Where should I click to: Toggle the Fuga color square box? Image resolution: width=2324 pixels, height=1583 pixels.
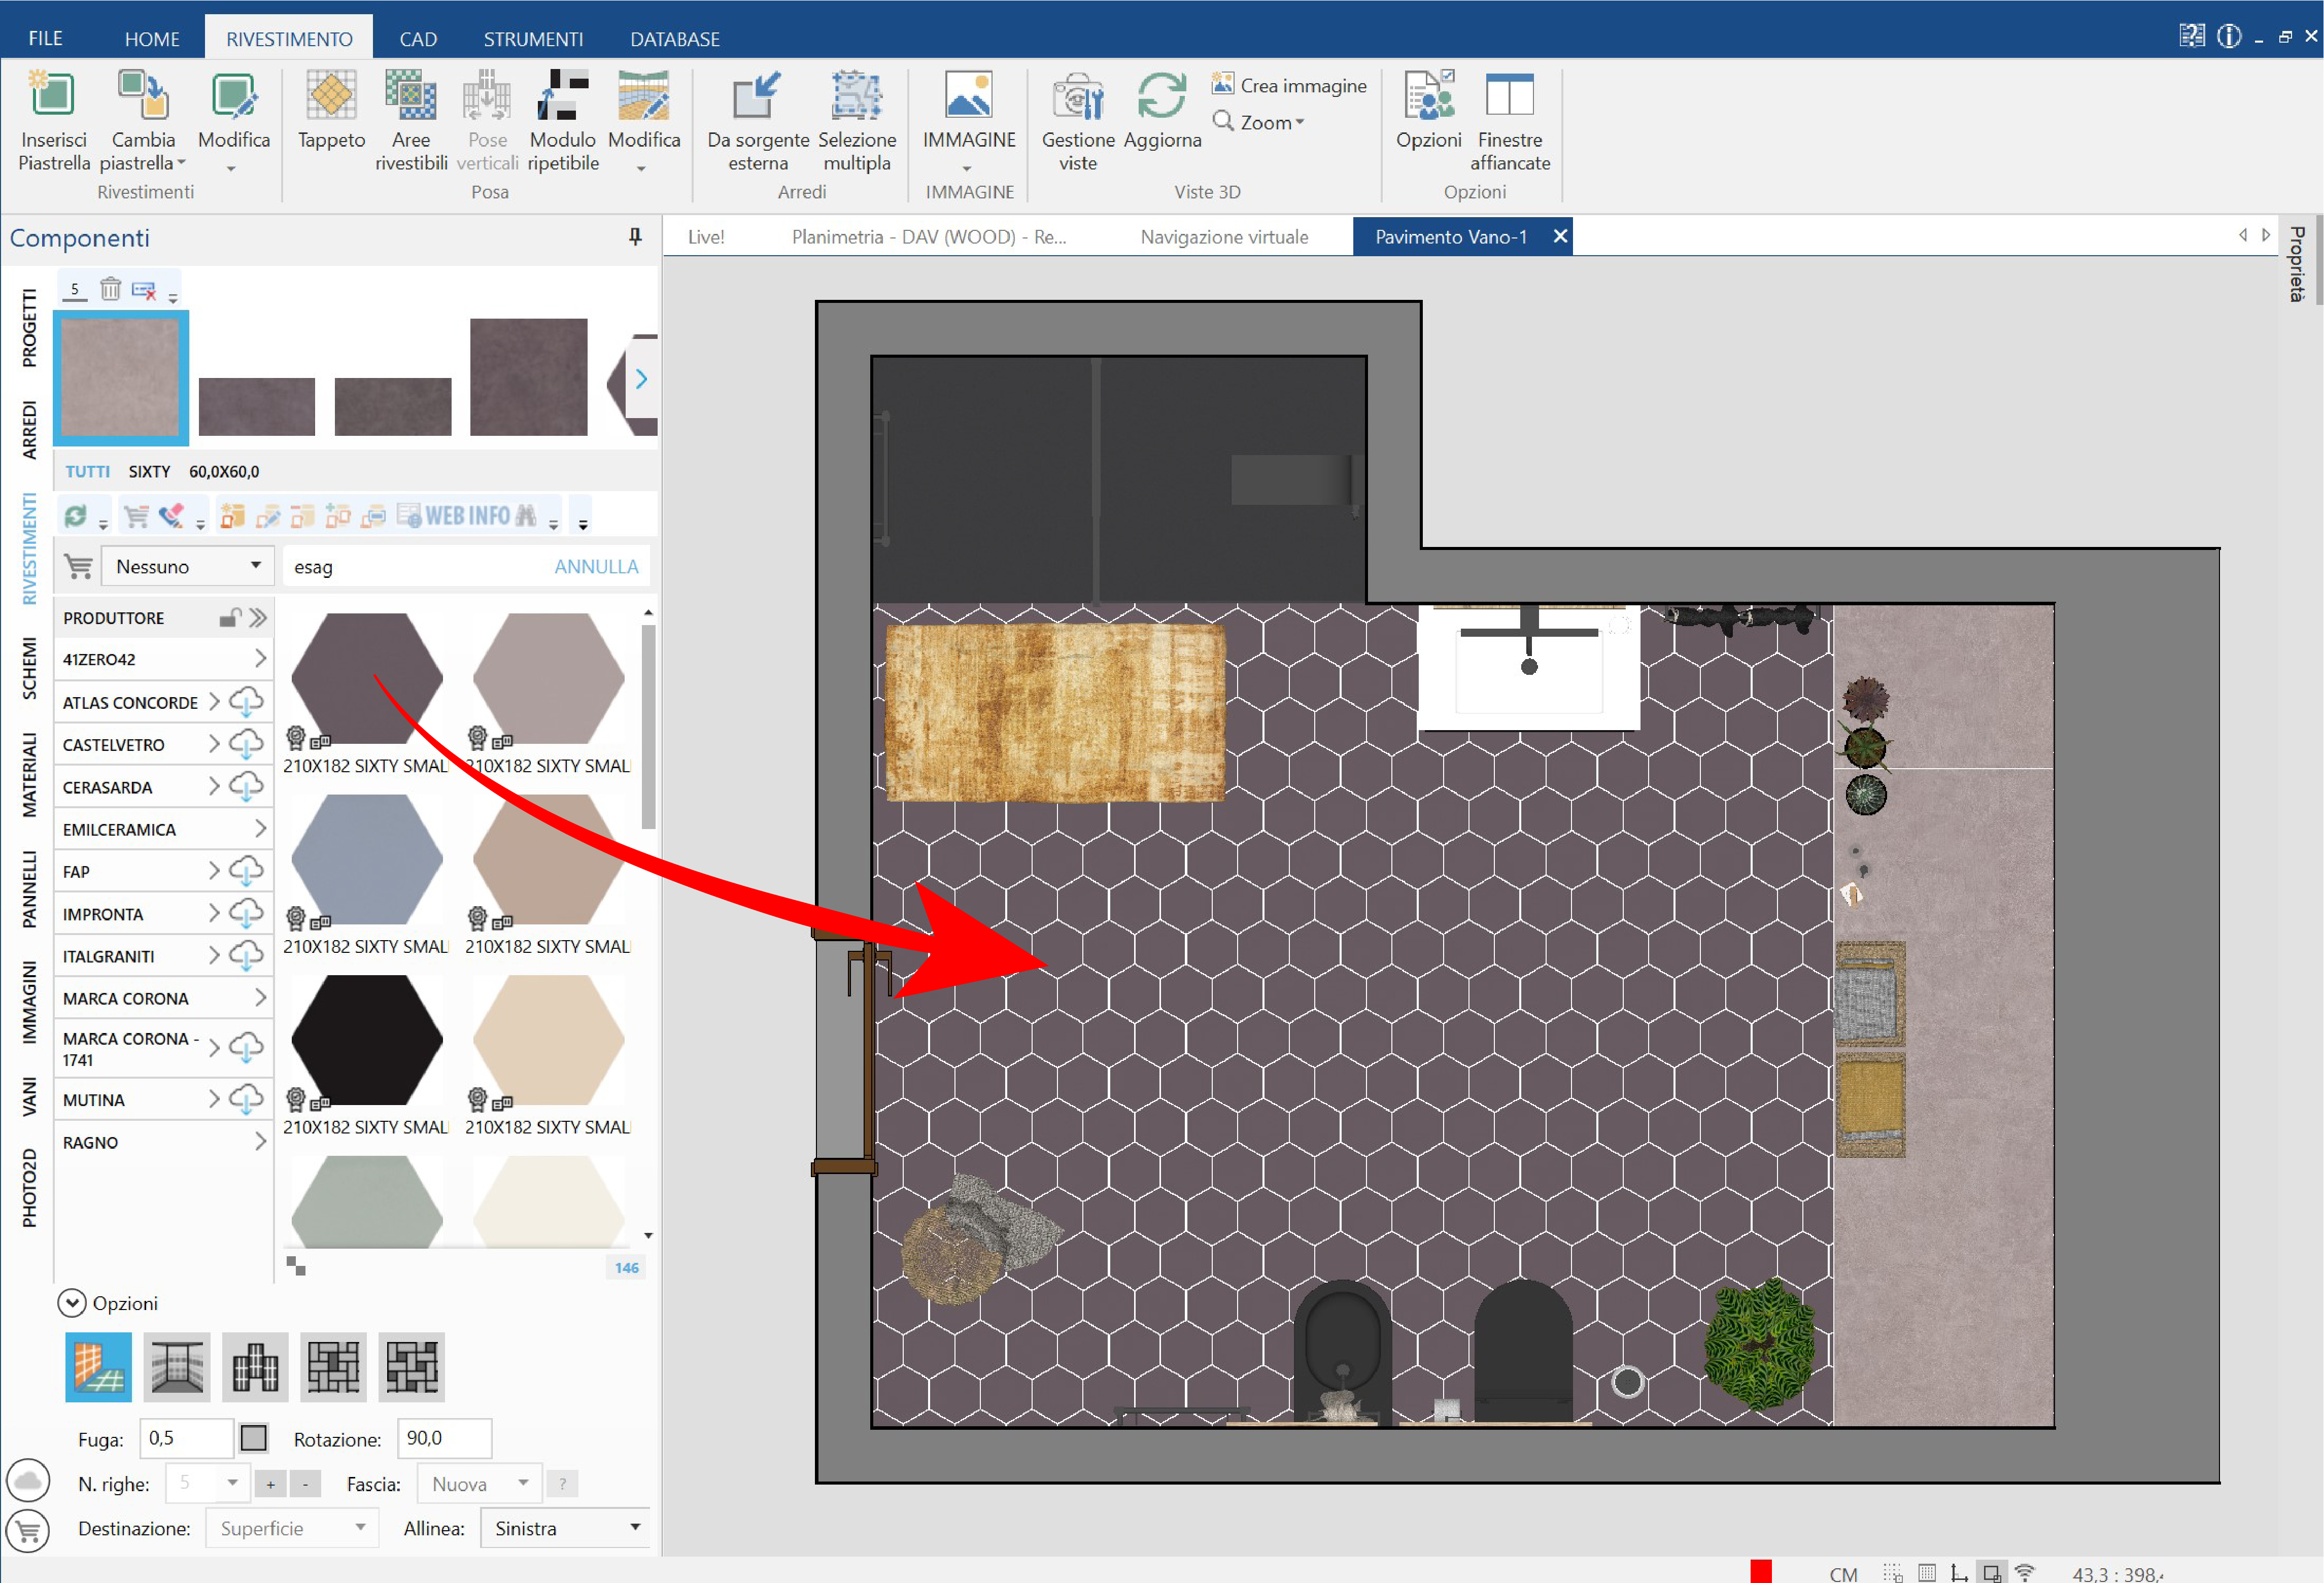click(x=254, y=1438)
